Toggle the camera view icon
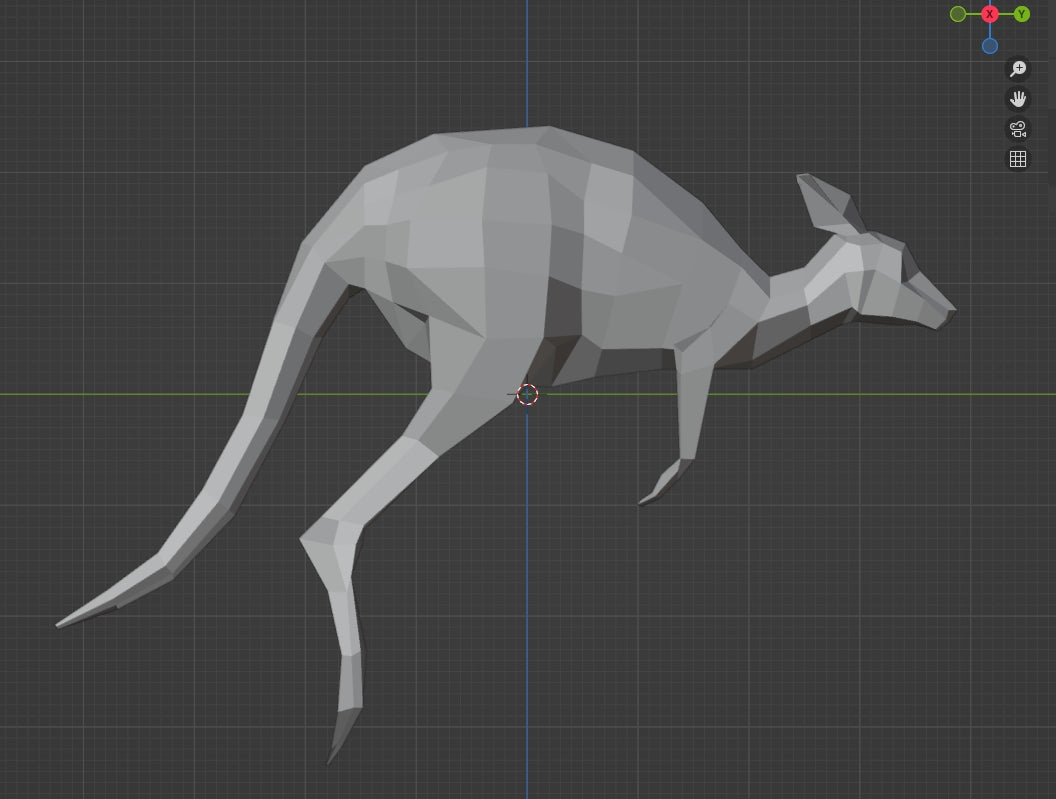 1017,128
